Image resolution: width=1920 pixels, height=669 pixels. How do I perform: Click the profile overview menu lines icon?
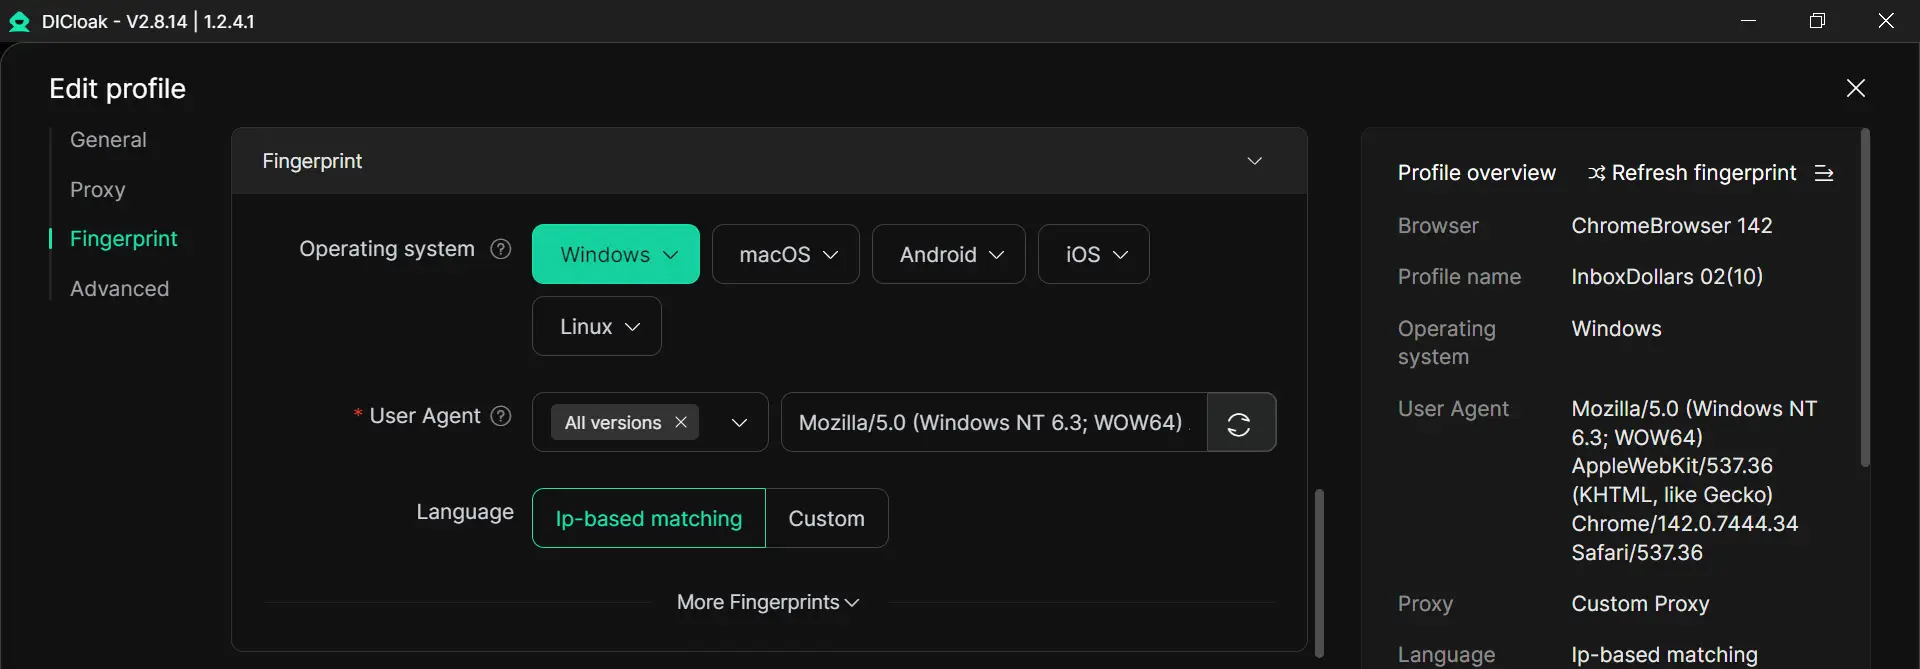(x=1824, y=173)
